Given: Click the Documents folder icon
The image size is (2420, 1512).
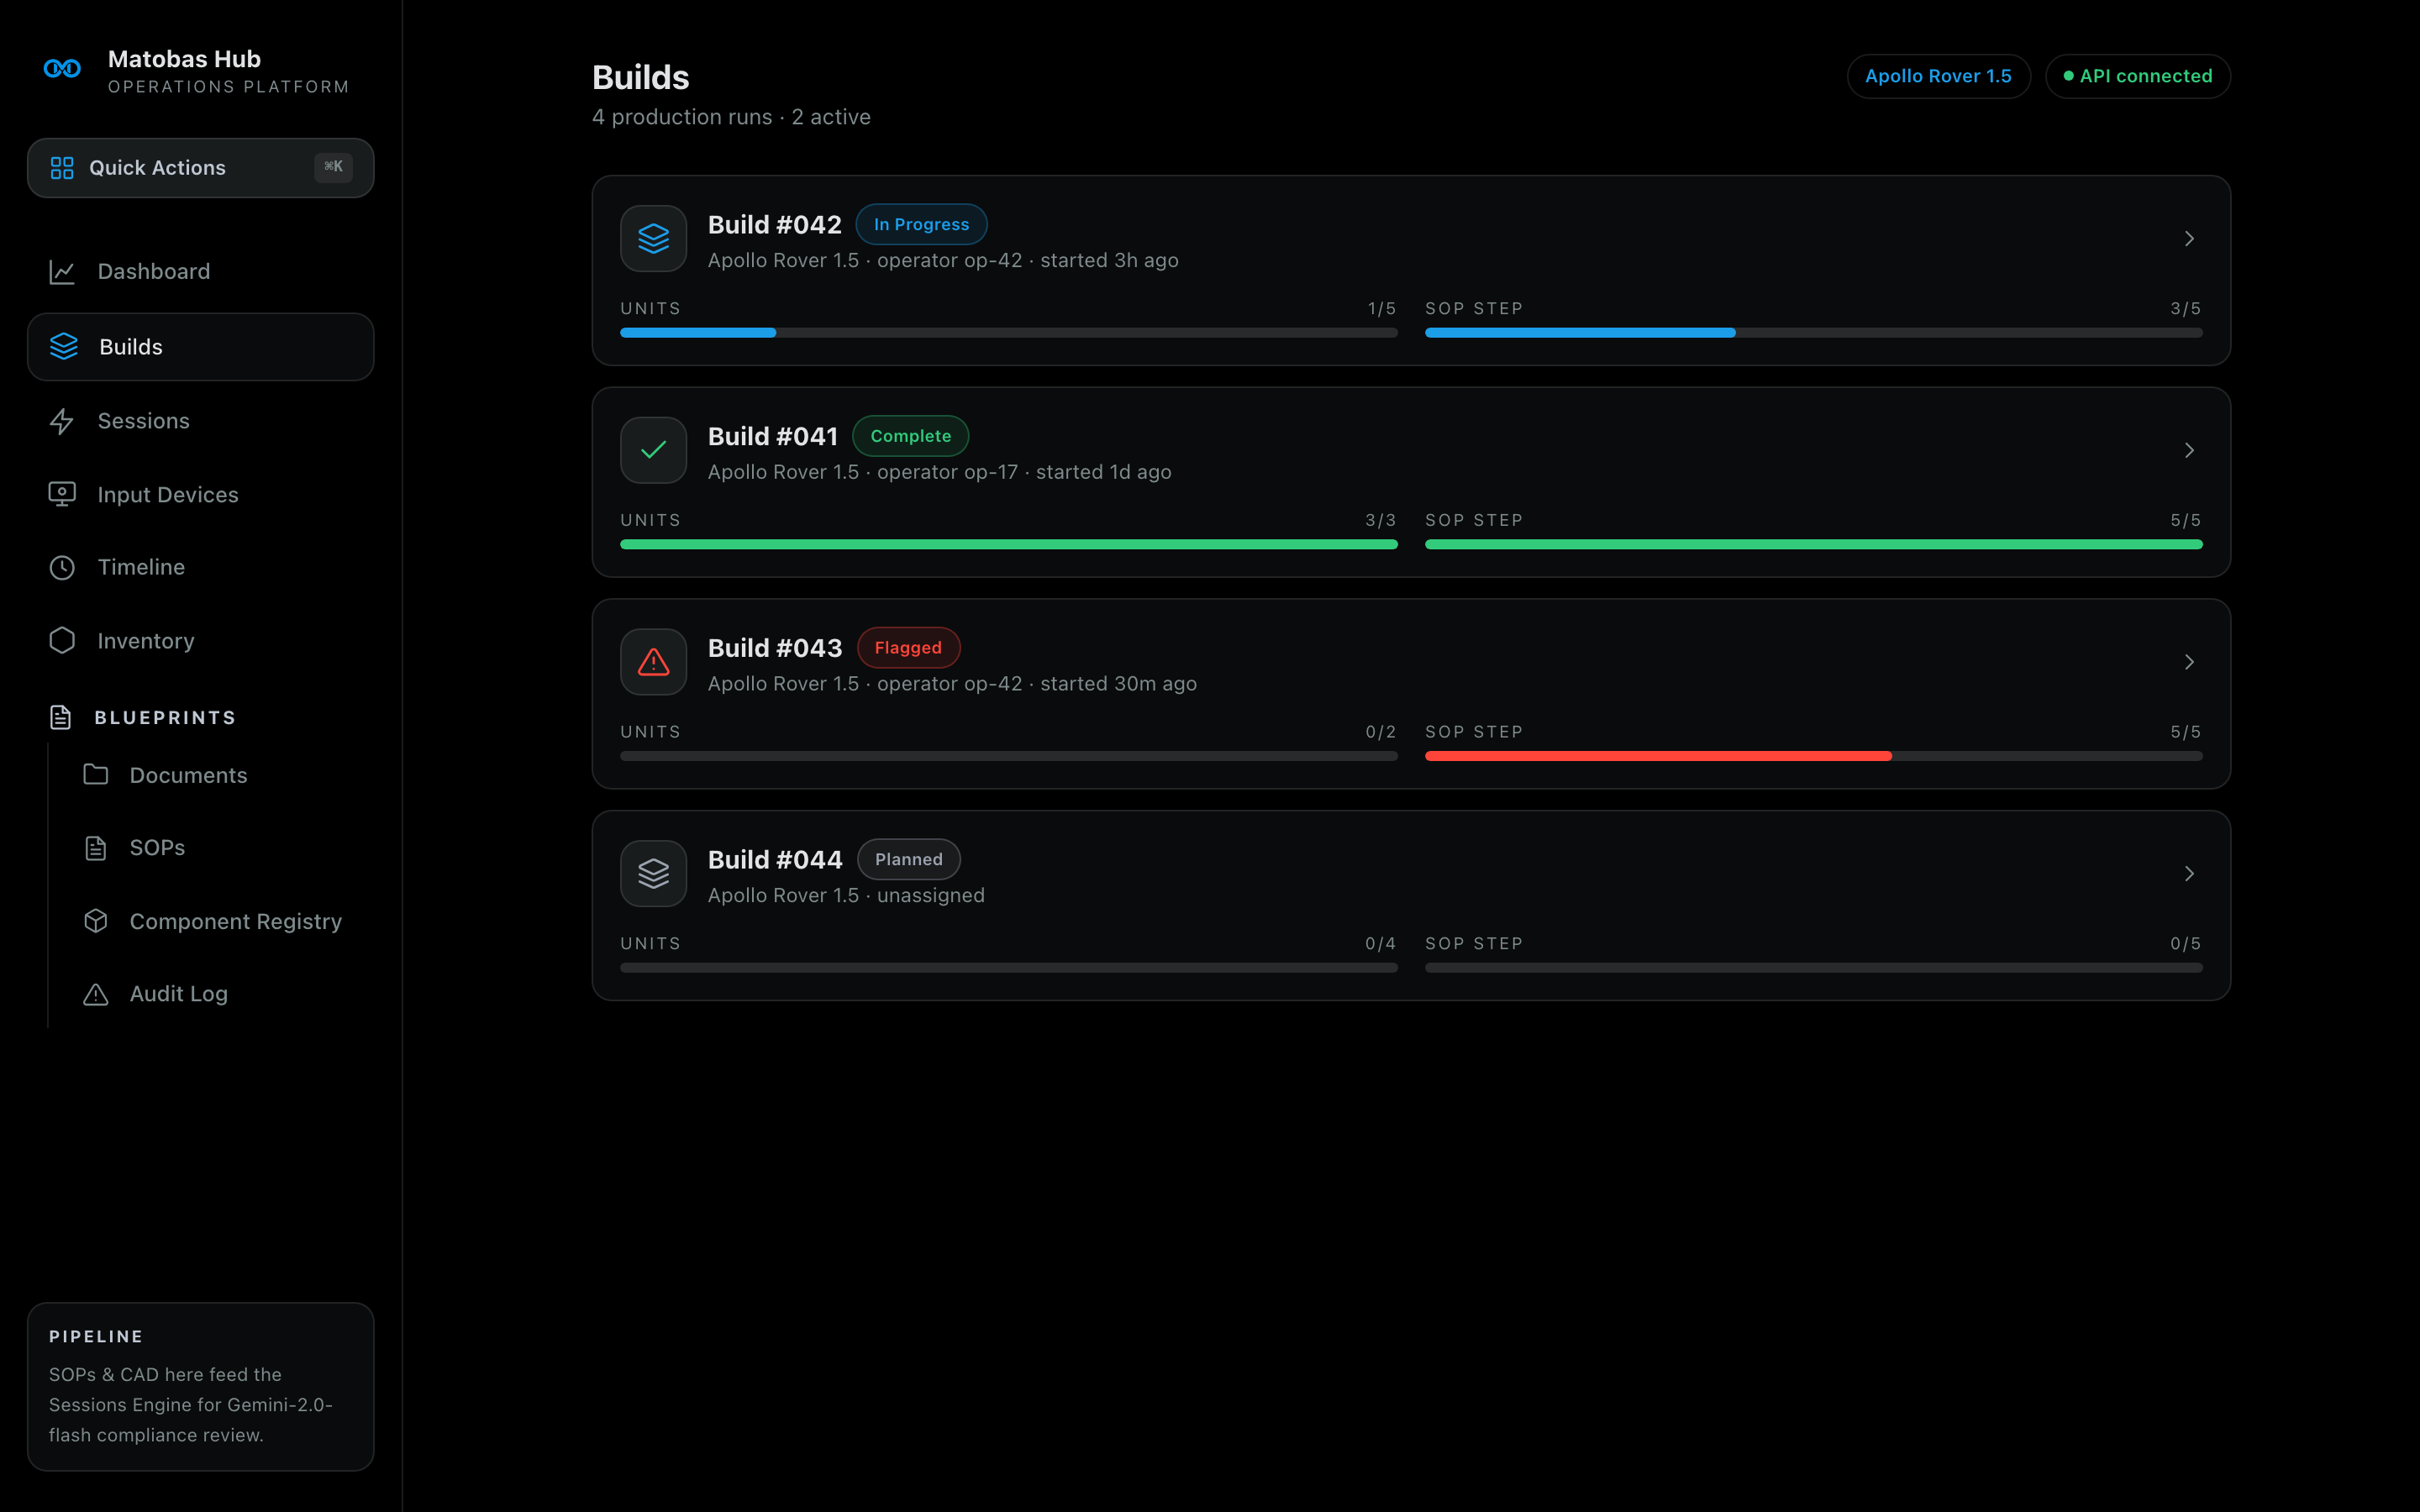Looking at the screenshot, I should [x=96, y=775].
